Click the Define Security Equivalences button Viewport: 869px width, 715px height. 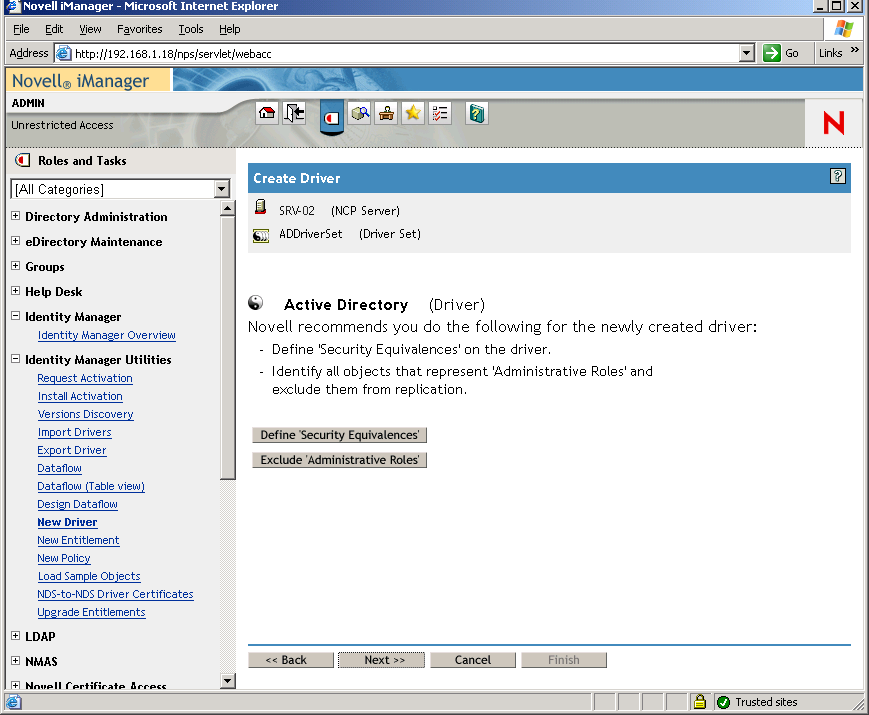coord(339,435)
